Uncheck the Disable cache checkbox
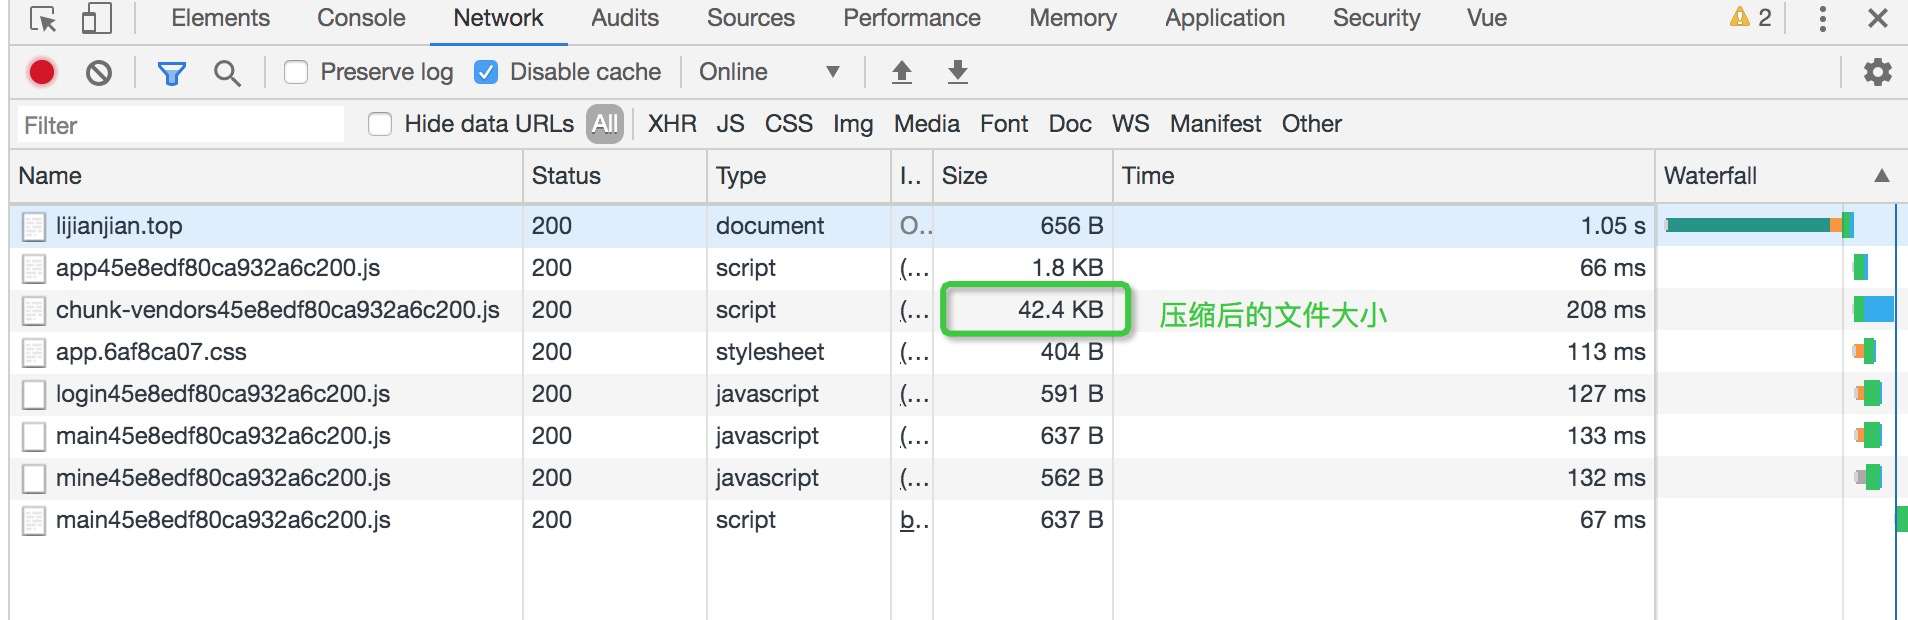Viewport: 1908px width, 620px height. coord(486,72)
